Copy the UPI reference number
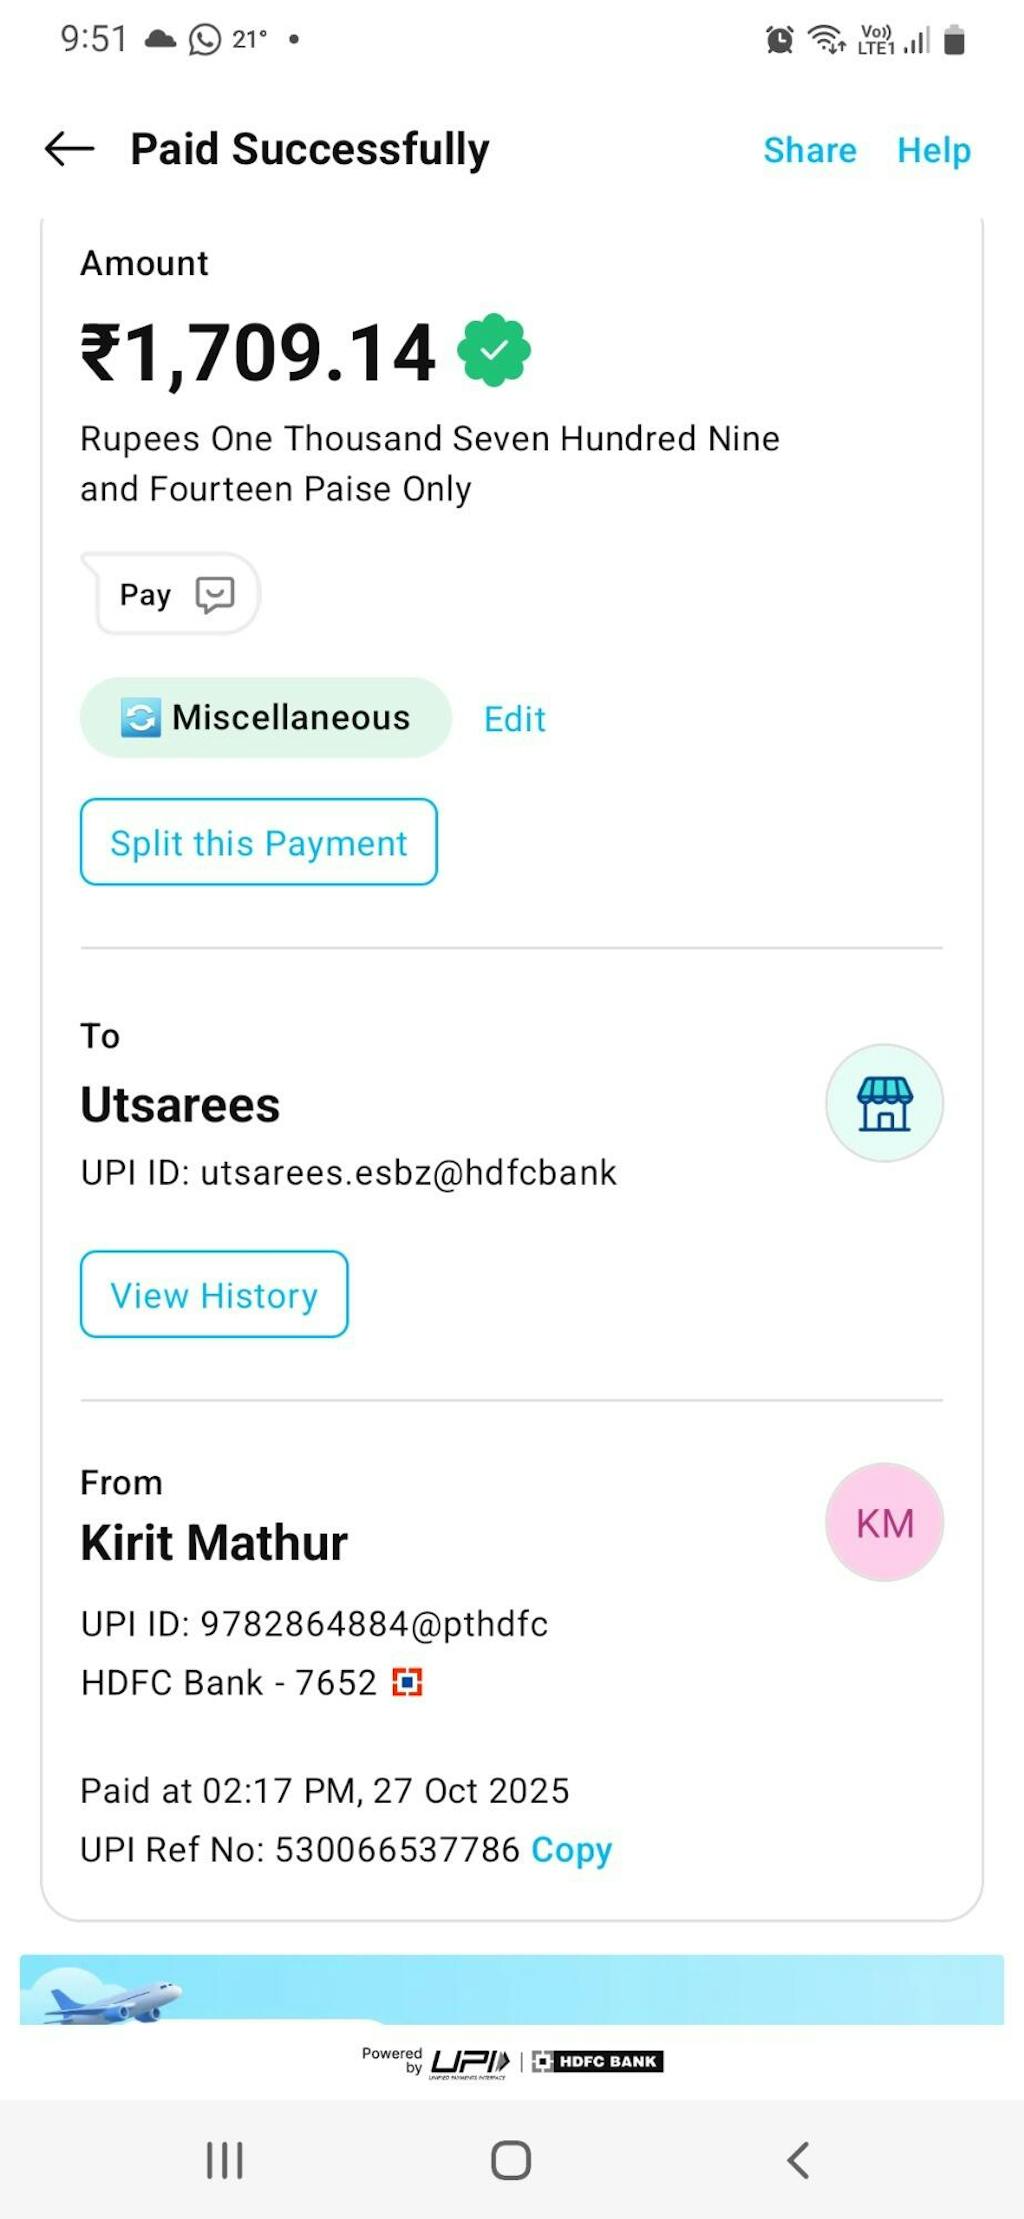 point(571,1849)
